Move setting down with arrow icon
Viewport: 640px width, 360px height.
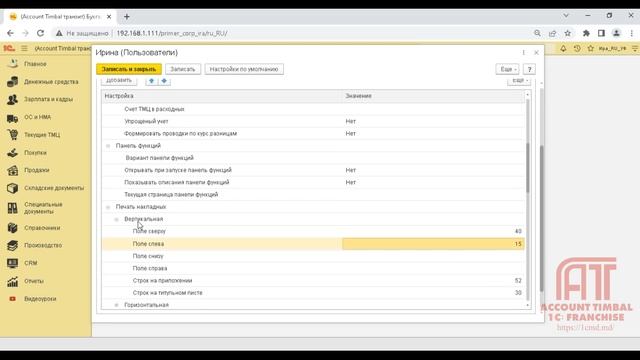[x=164, y=80]
